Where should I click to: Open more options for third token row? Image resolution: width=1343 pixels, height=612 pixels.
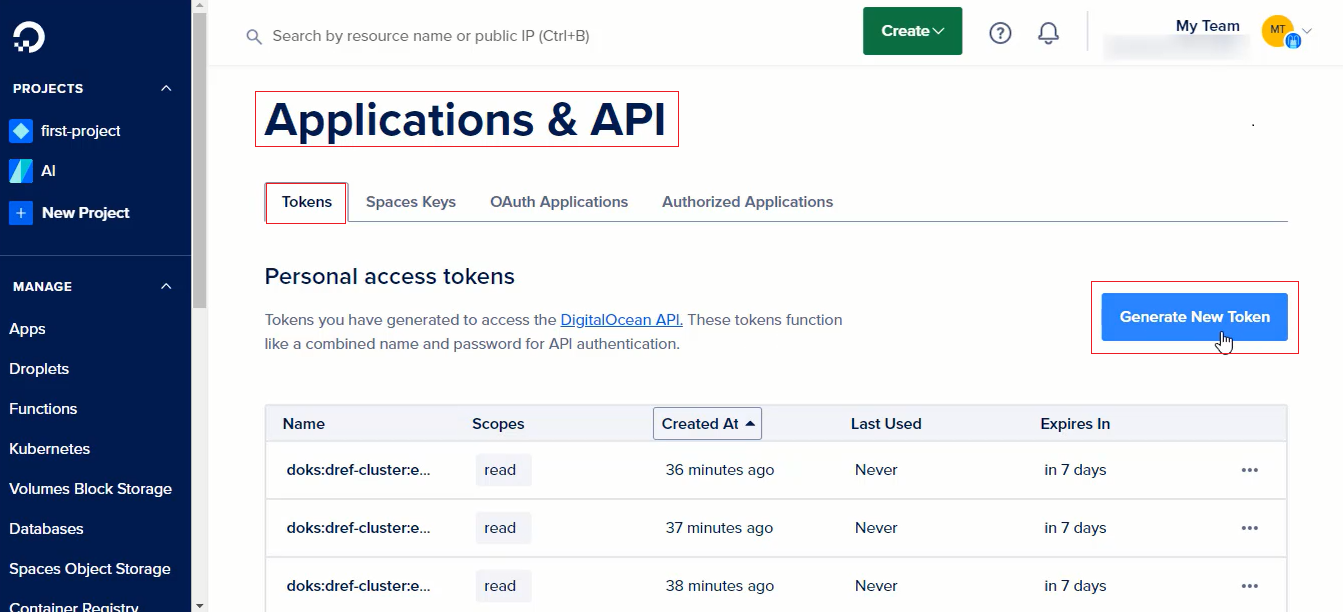coord(1249,586)
